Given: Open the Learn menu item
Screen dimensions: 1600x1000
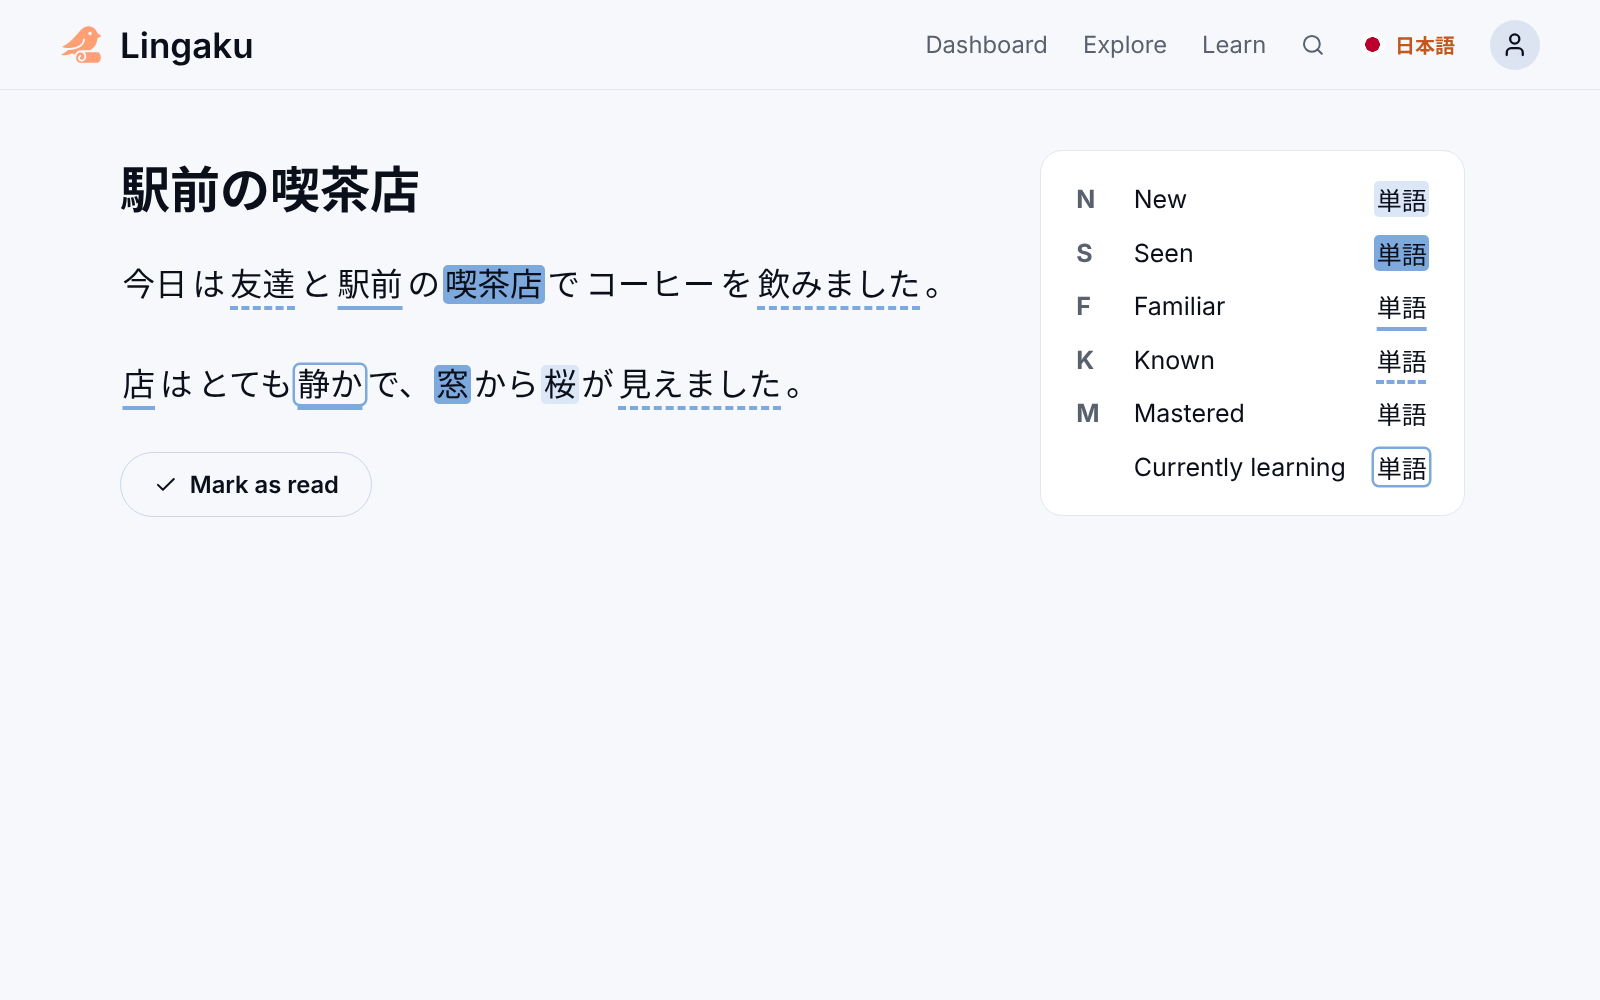Looking at the screenshot, I should pyautogui.click(x=1234, y=45).
